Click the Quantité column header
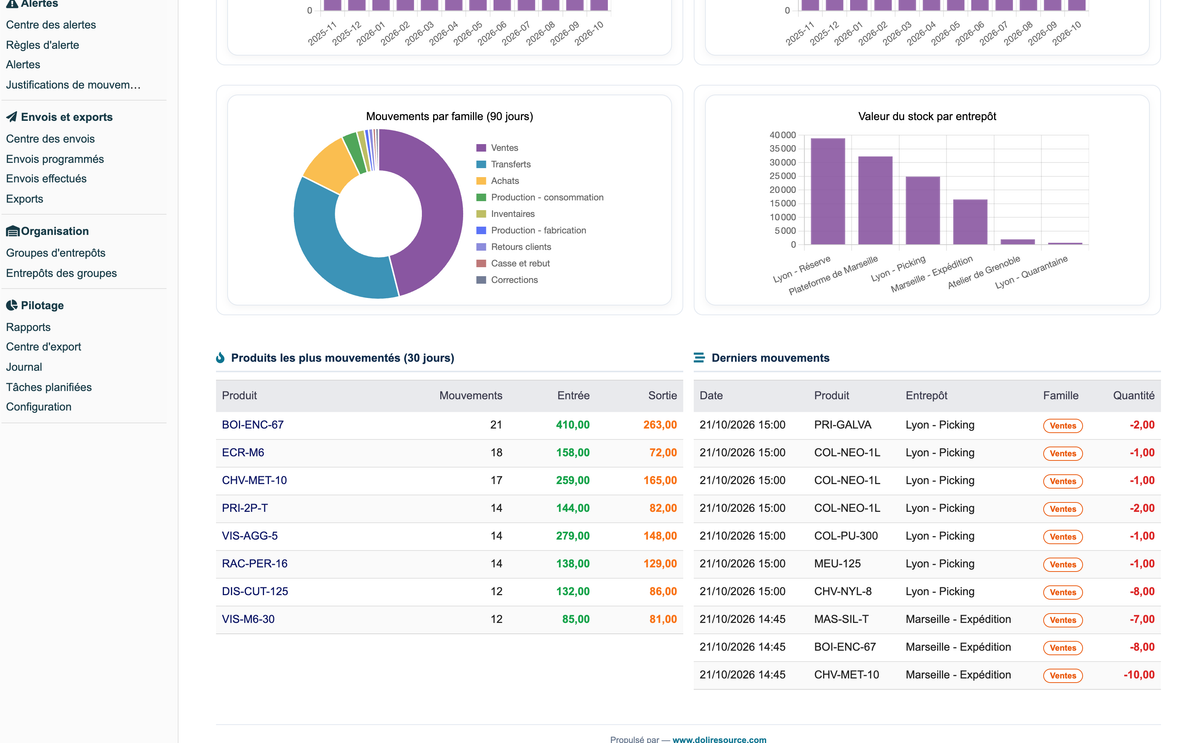Image resolution: width=1200 pixels, height=743 pixels. [1134, 396]
